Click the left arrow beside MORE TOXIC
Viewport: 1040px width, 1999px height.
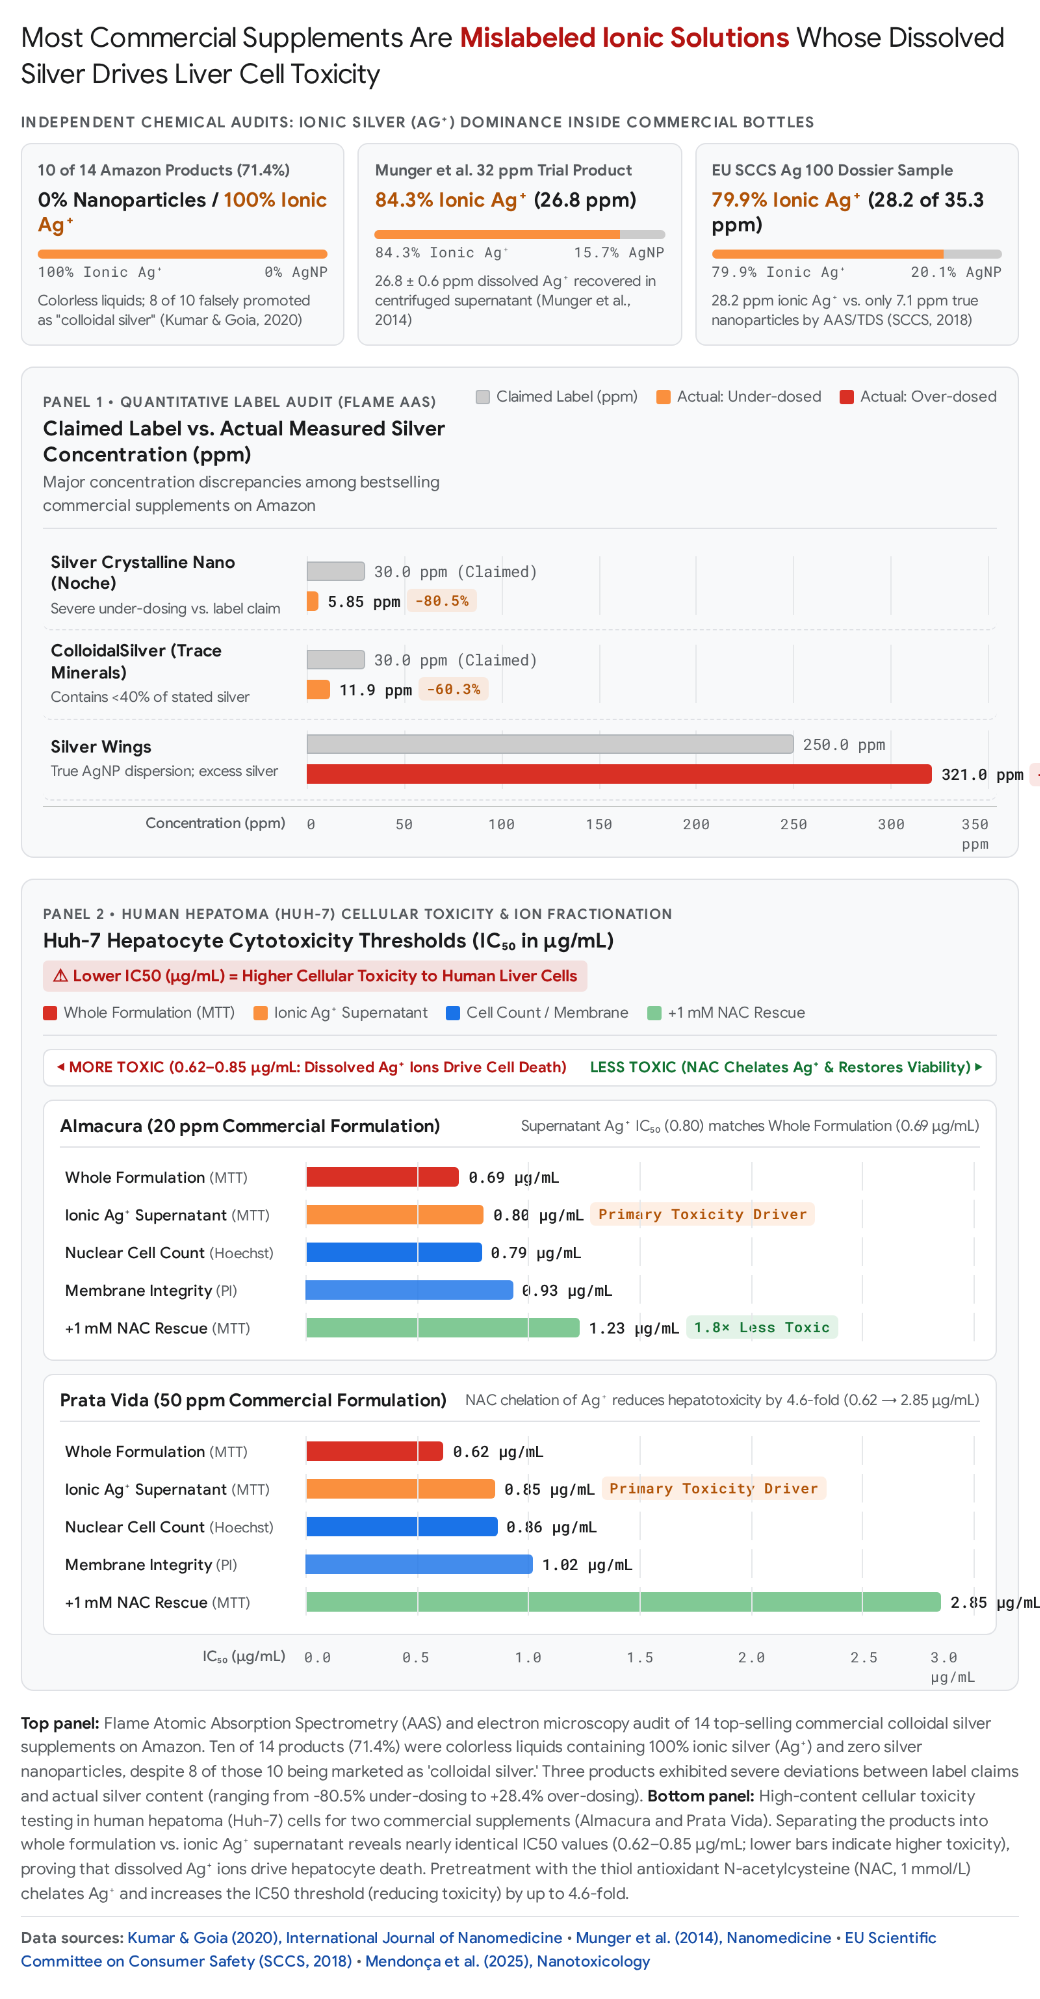coord(61,1067)
